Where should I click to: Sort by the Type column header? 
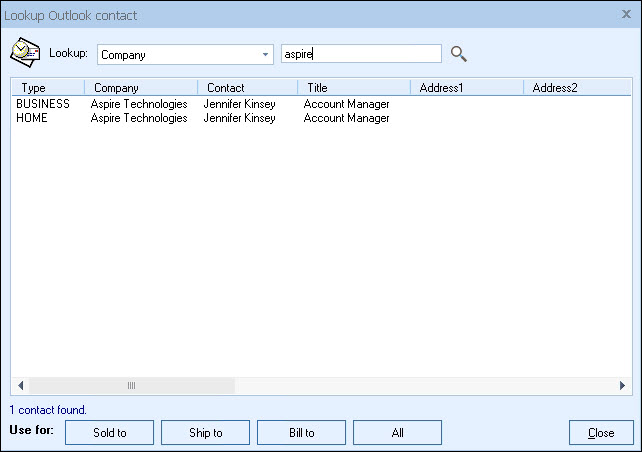[x=46, y=88]
